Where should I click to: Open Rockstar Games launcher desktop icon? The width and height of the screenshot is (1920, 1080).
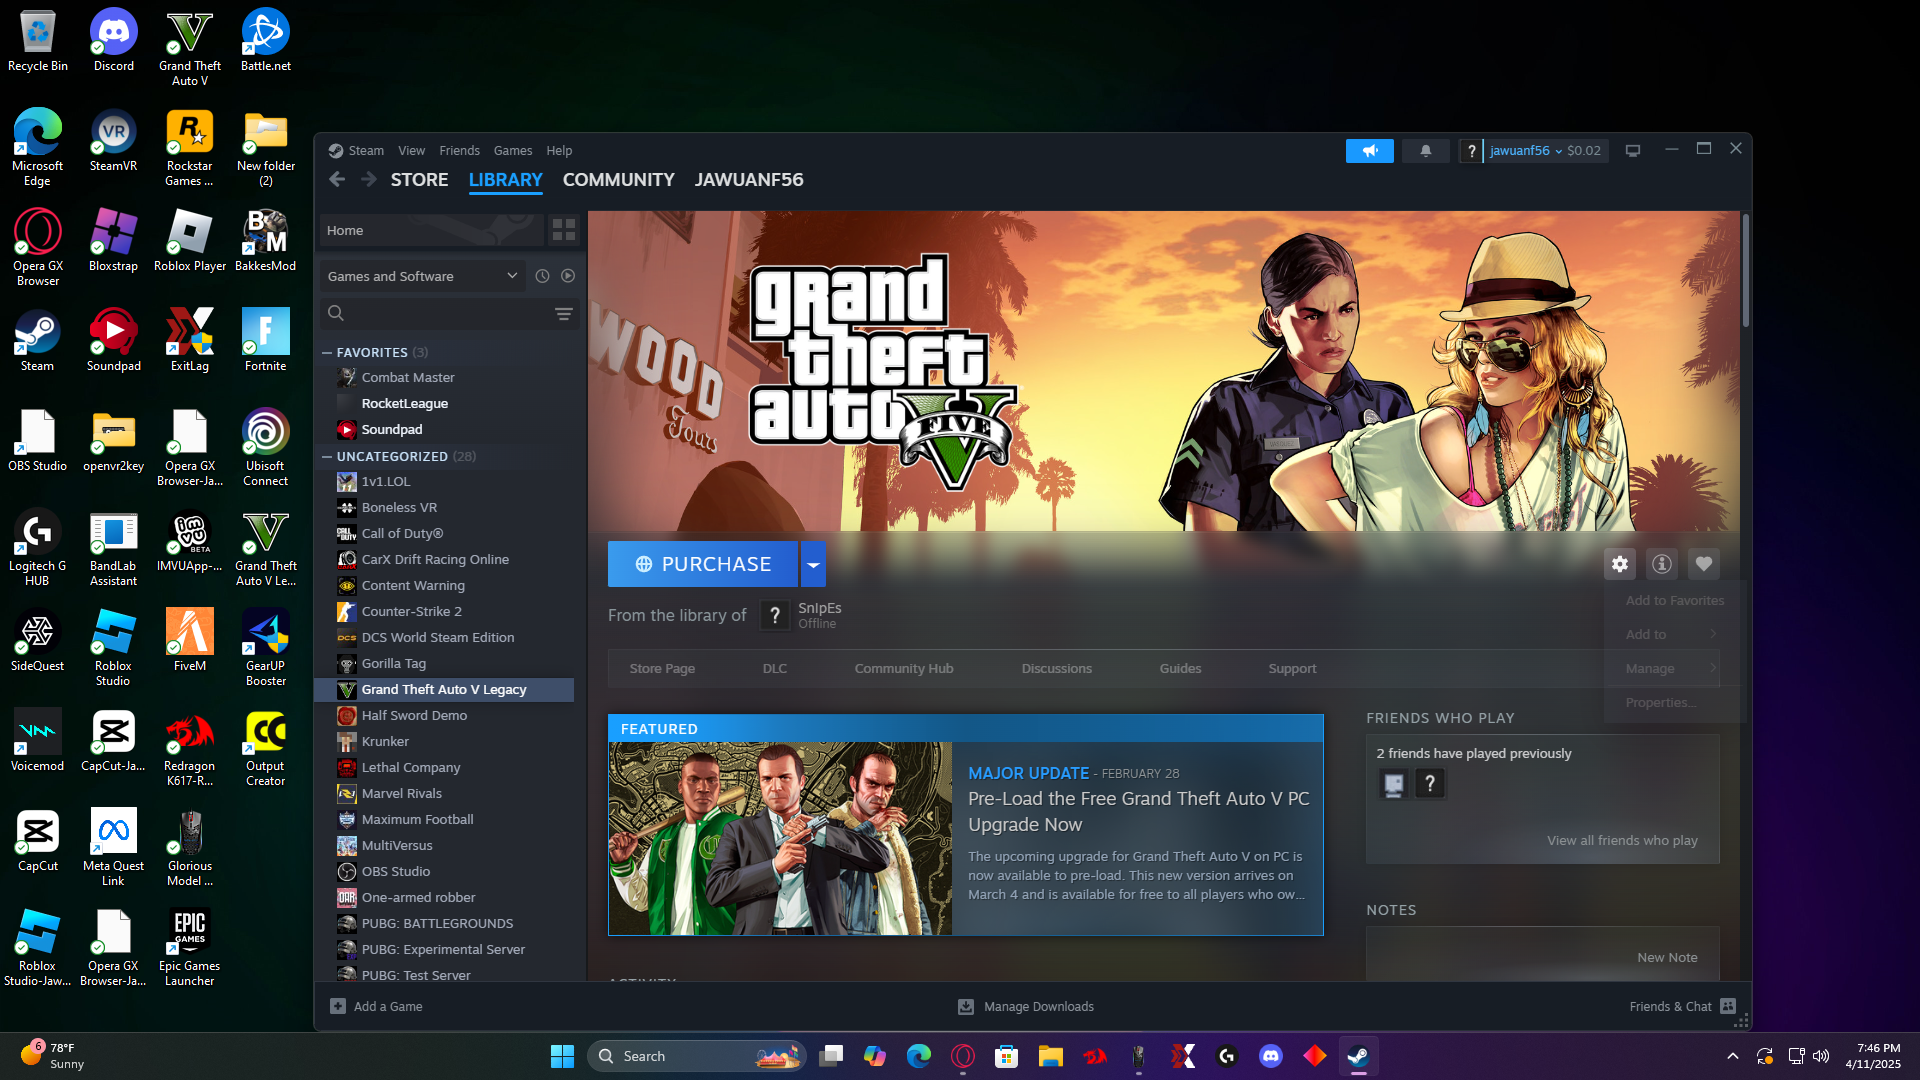(x=190, y=148)
